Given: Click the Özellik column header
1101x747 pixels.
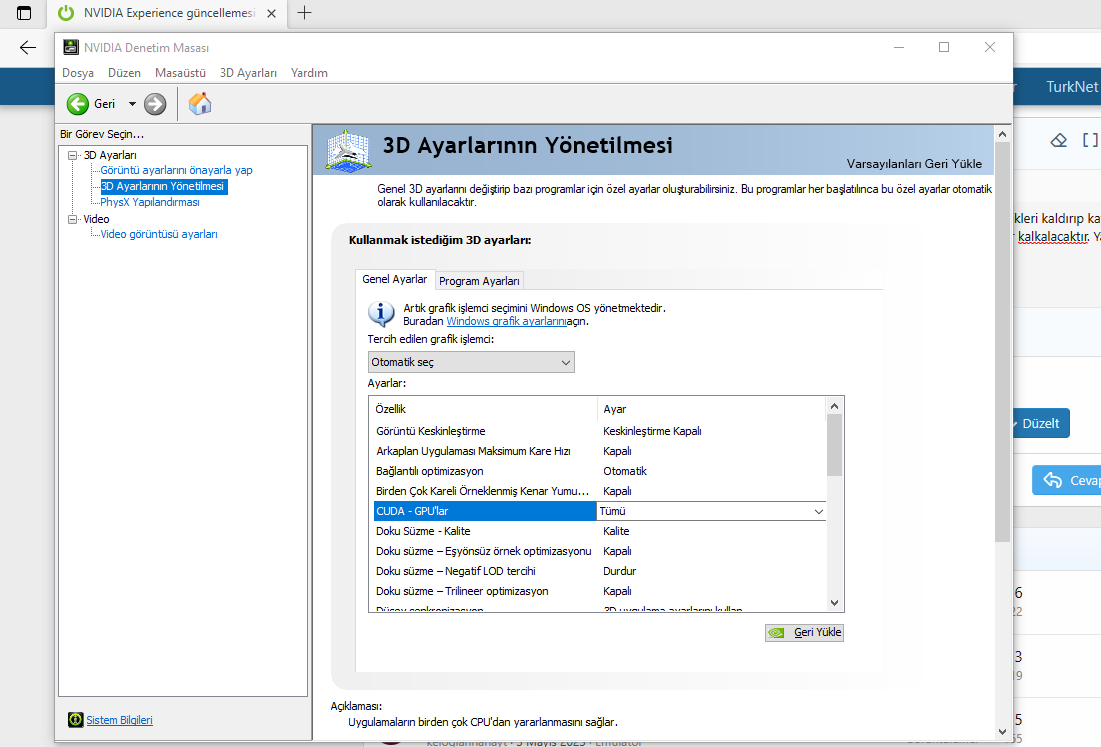Looking at the screenshot, I should 483,409.
